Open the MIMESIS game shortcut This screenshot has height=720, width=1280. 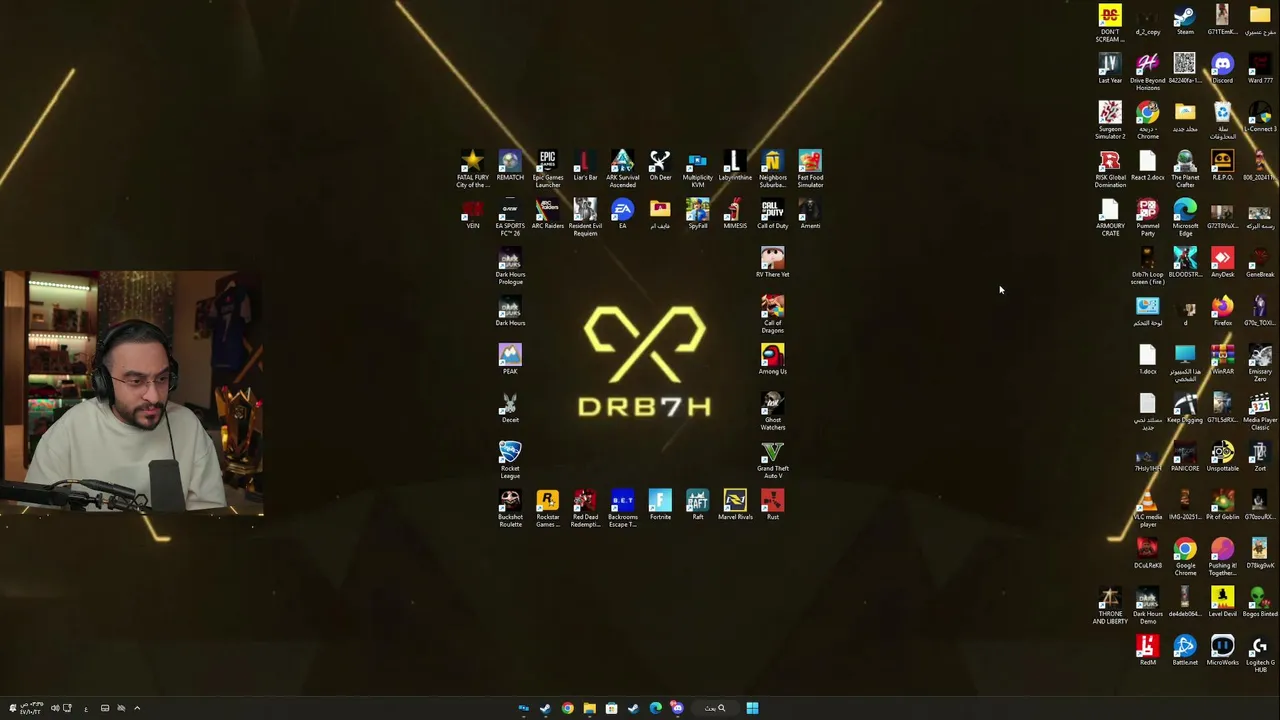pyautogui.click(x=735, y=214)
